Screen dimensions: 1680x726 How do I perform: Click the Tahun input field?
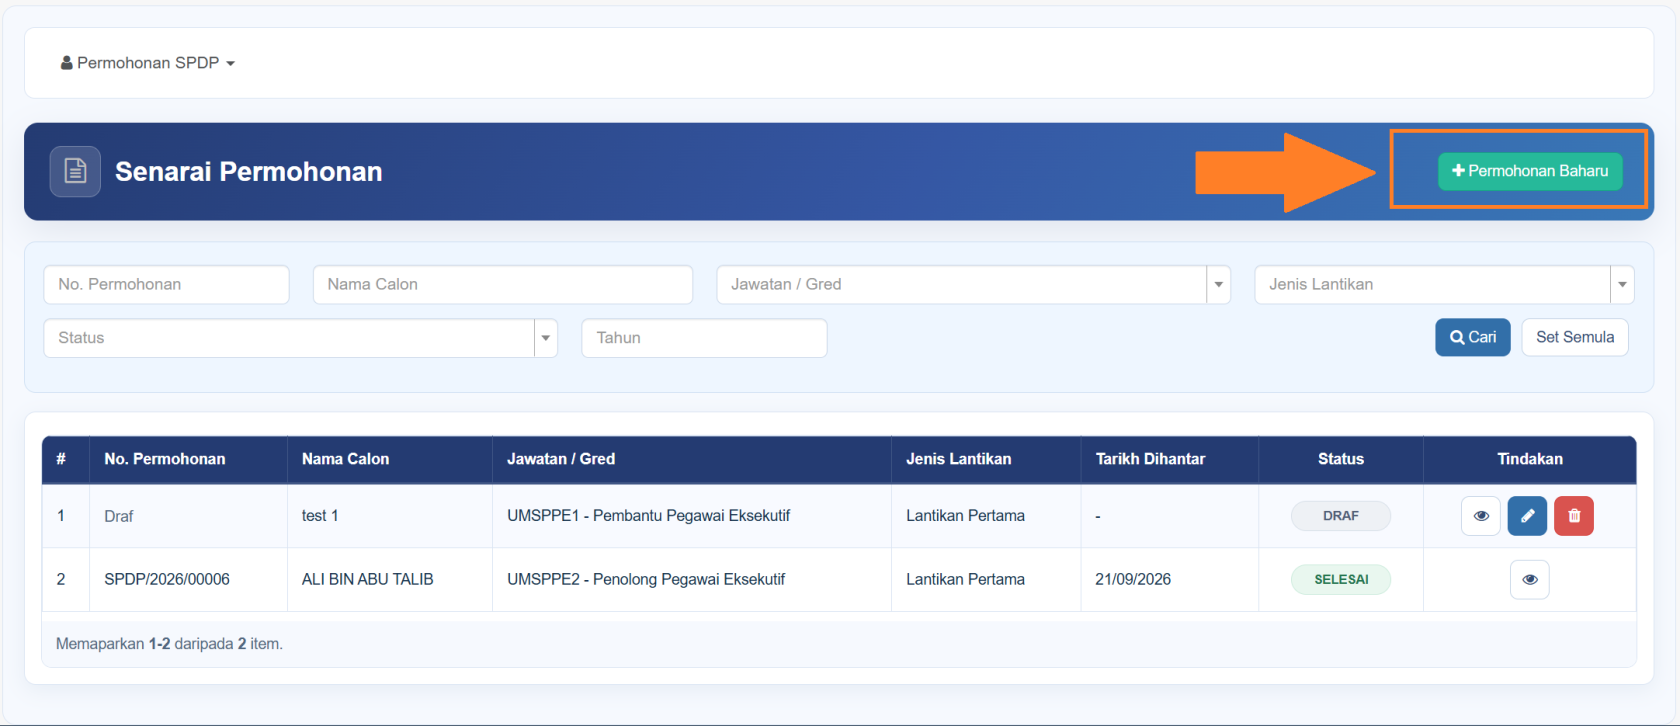(704, 338)
